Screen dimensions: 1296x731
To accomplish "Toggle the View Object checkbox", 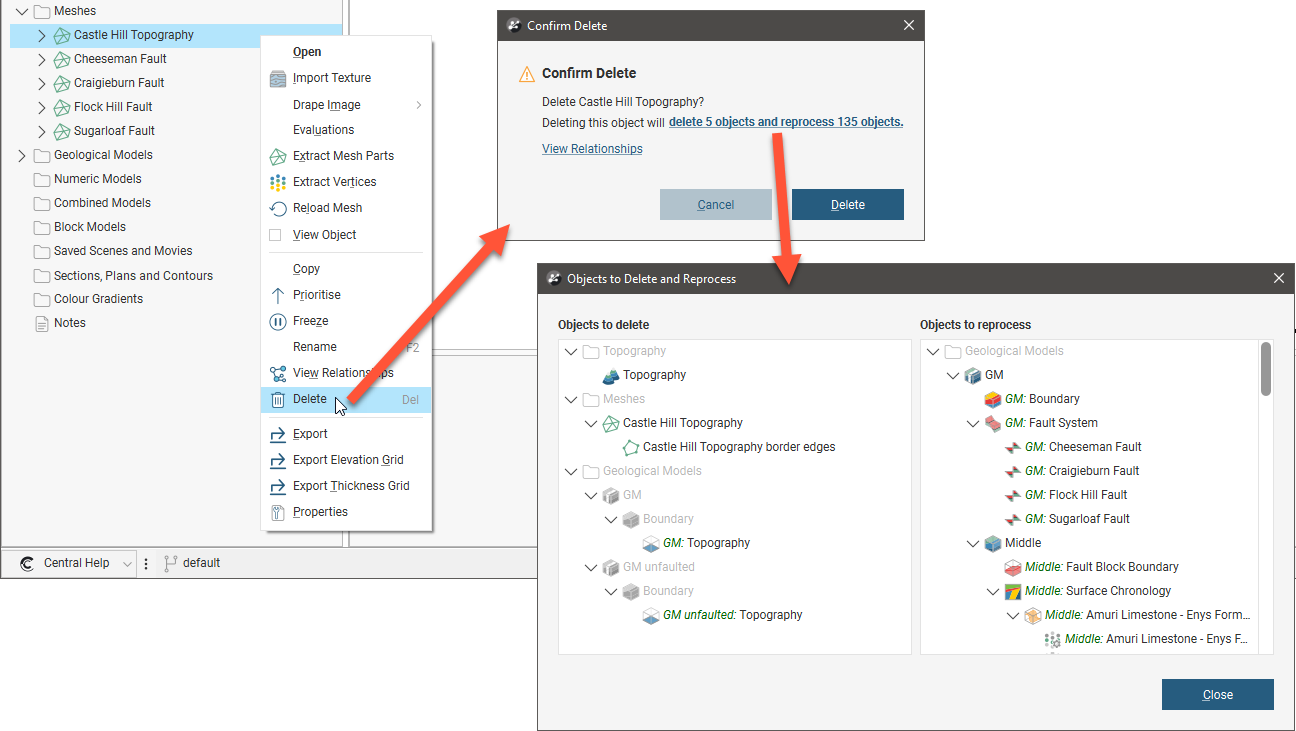I will (x=276, y=235).
